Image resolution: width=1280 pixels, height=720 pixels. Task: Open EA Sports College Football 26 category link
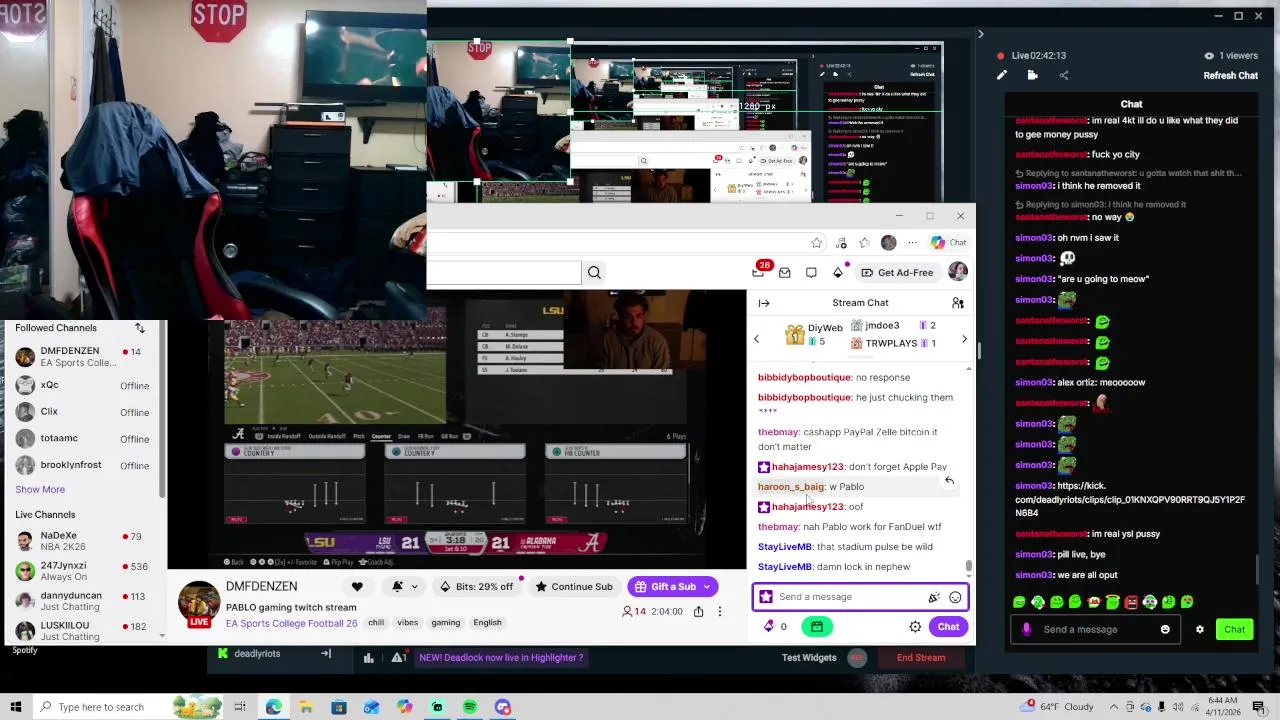(291, 623)
